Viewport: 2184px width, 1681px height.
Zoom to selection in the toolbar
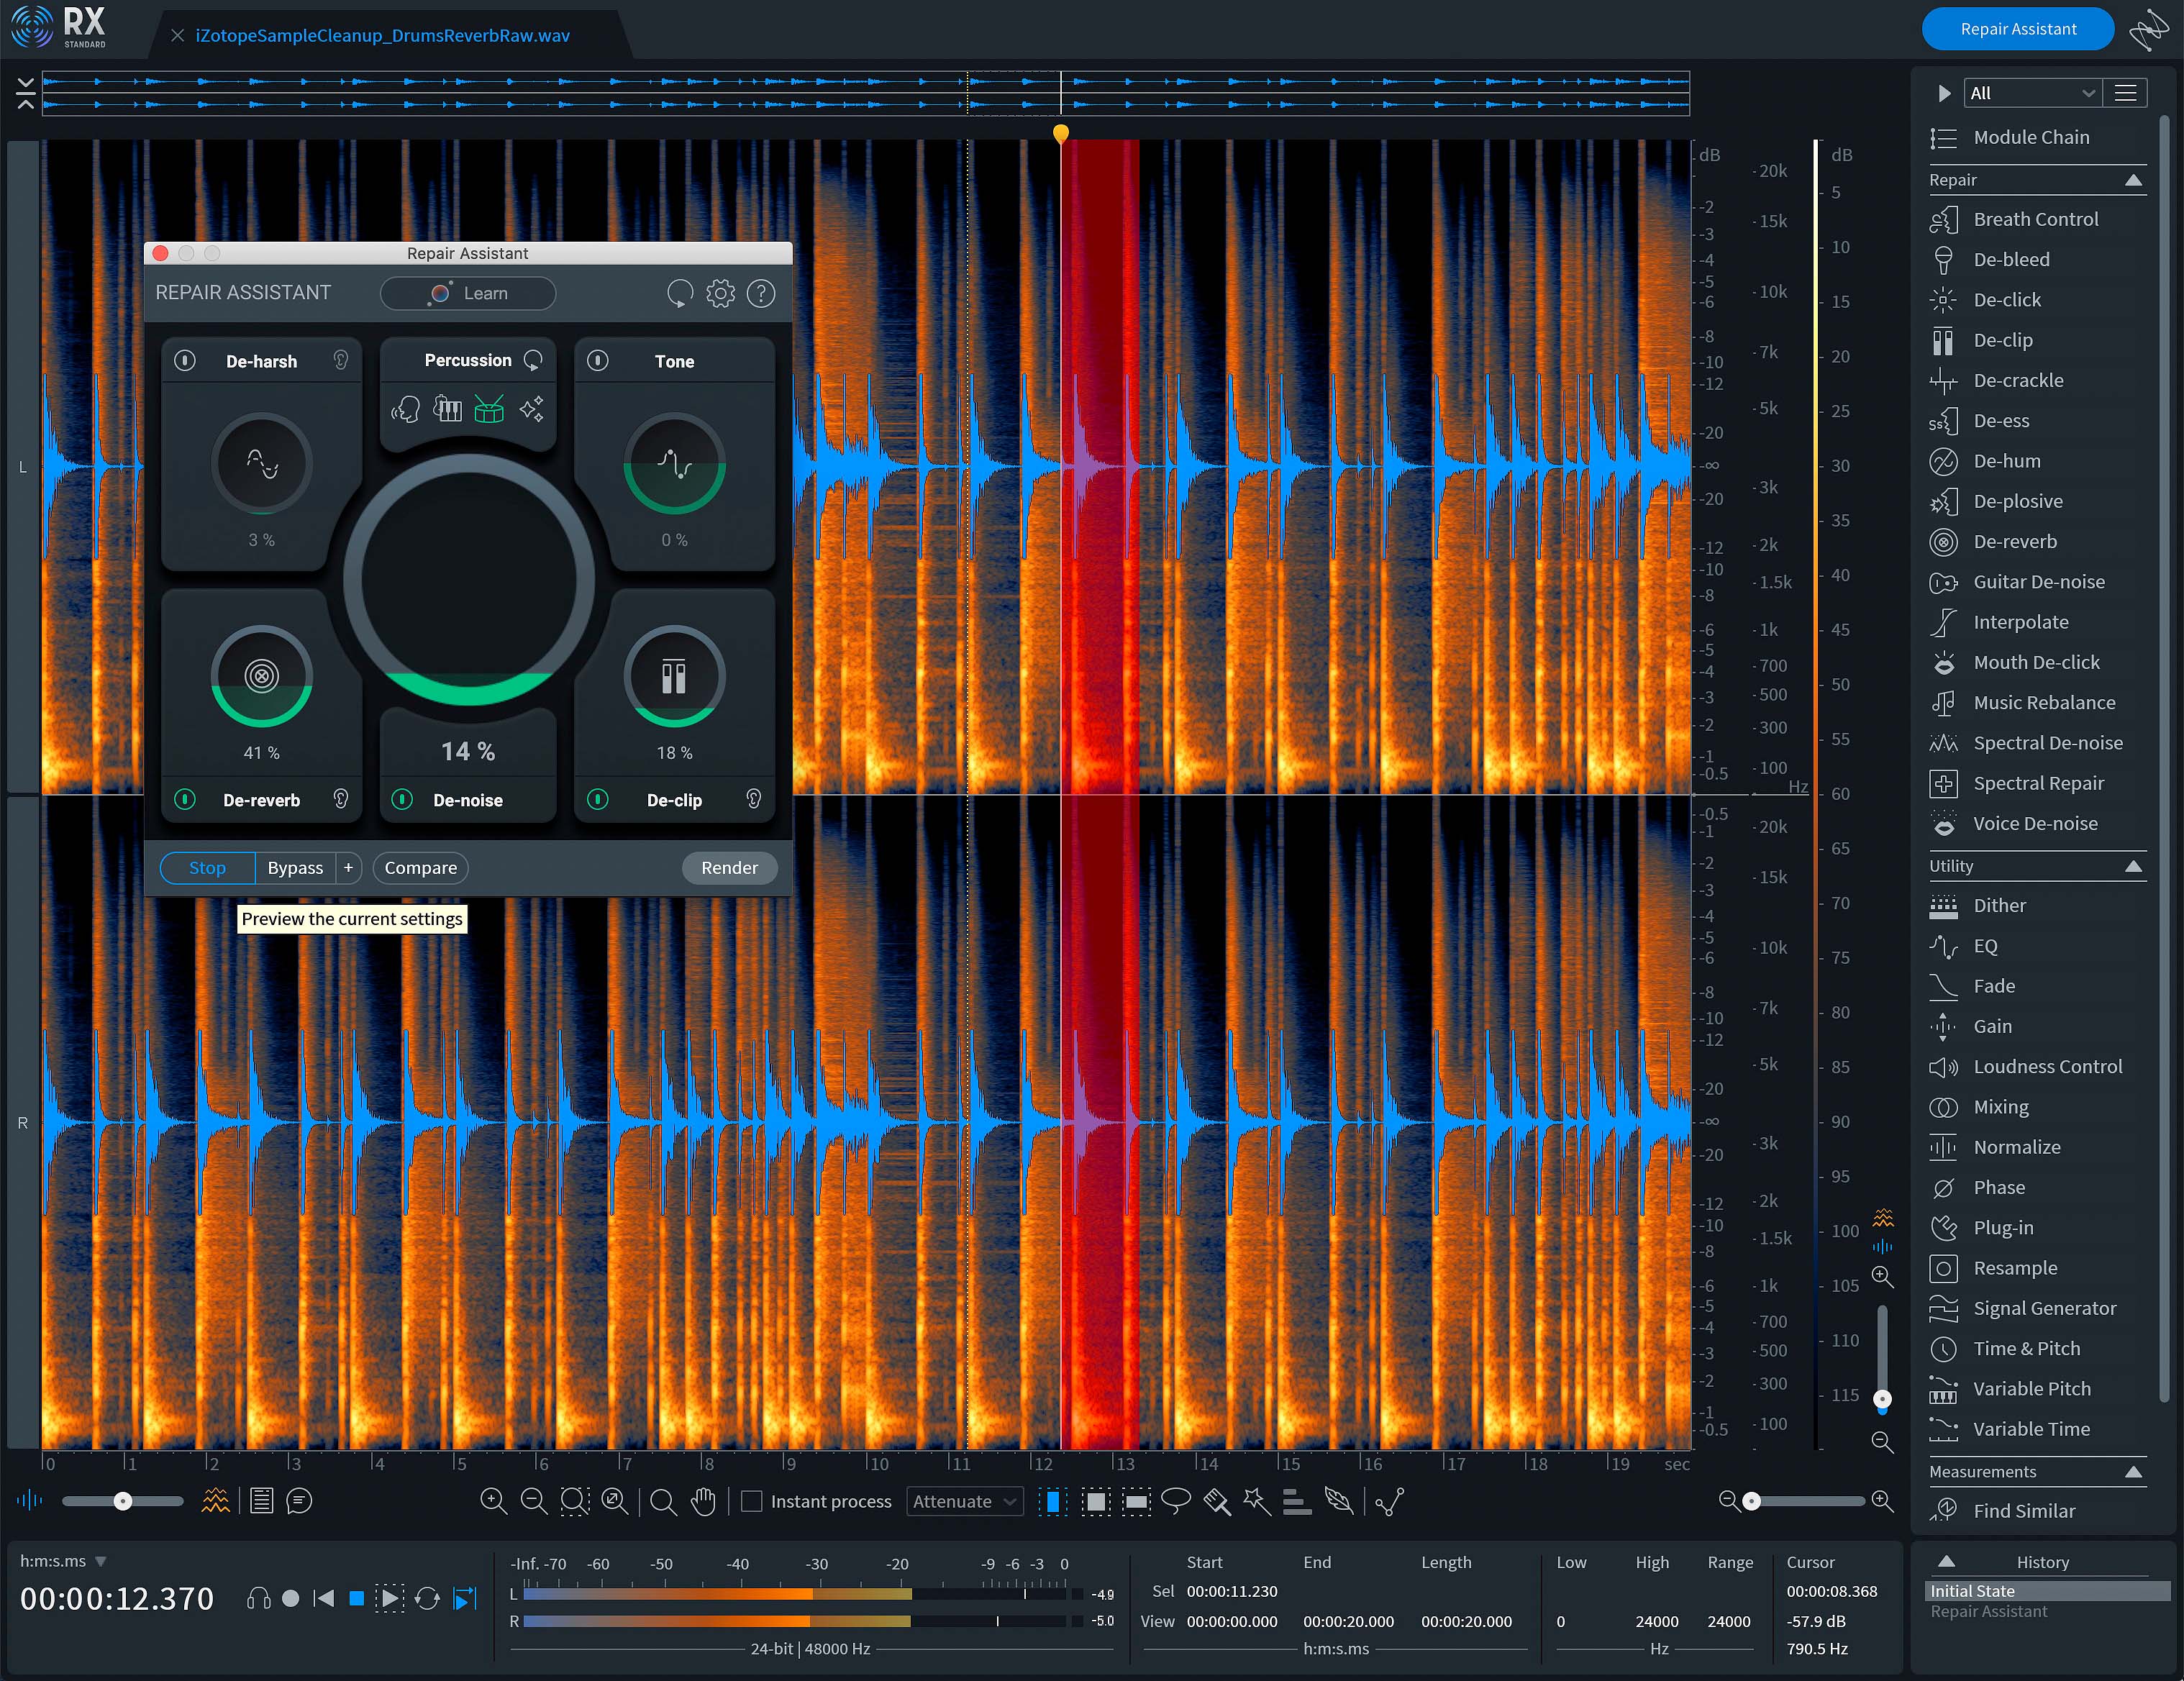point(575,1501)
